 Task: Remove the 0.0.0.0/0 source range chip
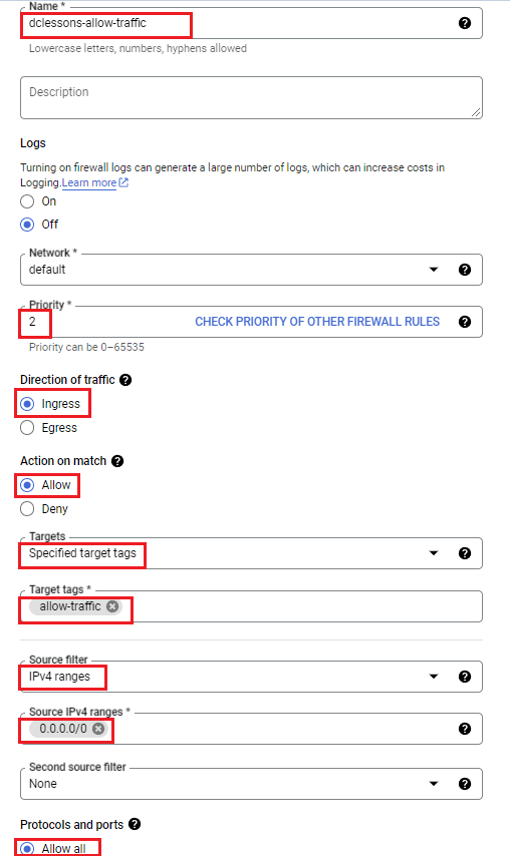(x=98, y=729)
